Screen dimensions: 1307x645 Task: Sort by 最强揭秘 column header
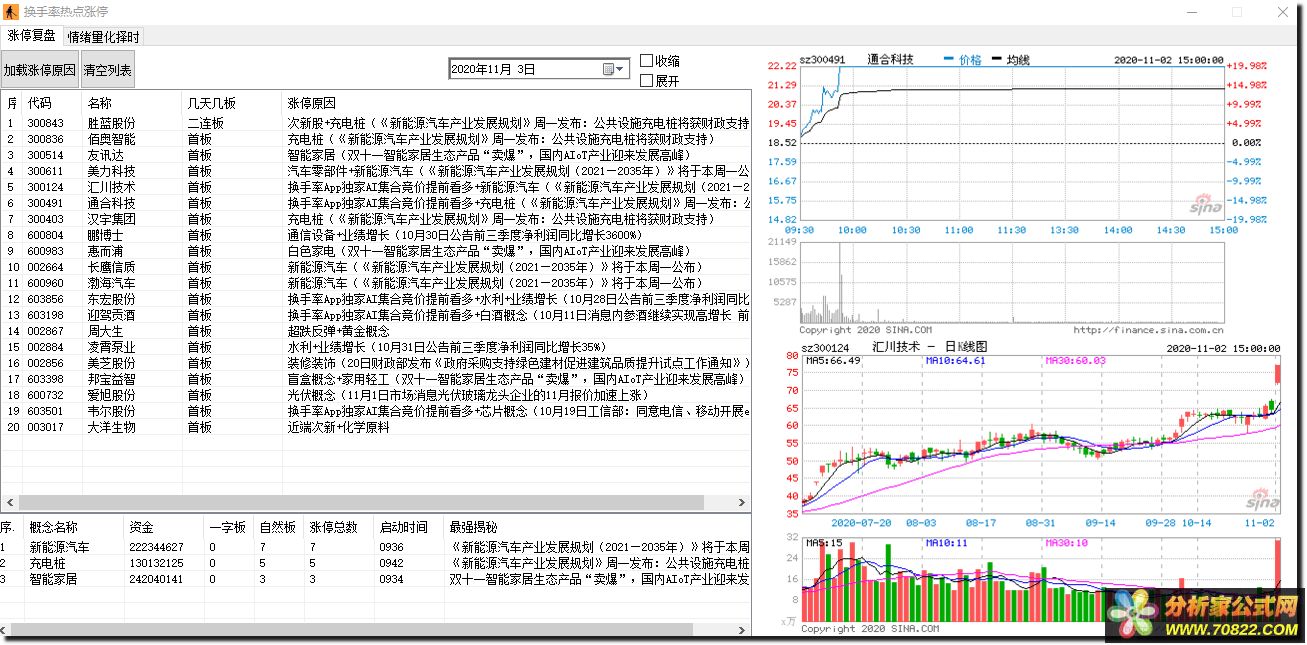pyautogui.click(x=598, y=527)
